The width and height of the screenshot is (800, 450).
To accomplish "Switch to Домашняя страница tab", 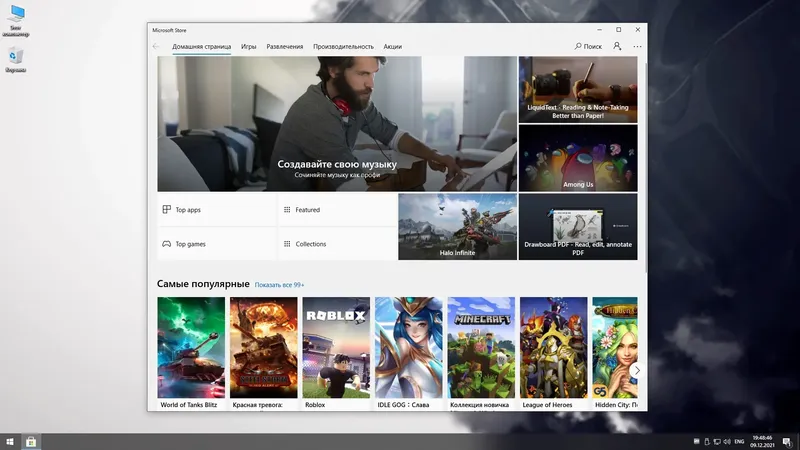I will coord(202,46).
